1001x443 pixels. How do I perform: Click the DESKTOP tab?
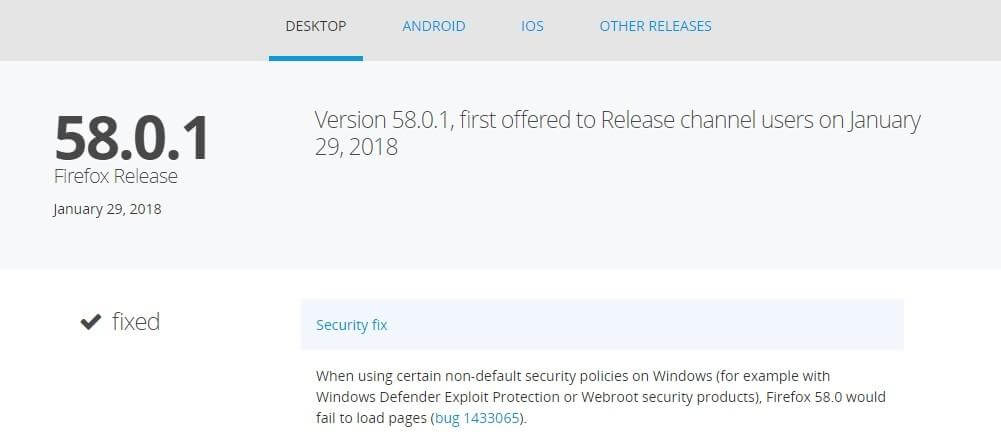point(316,26)
